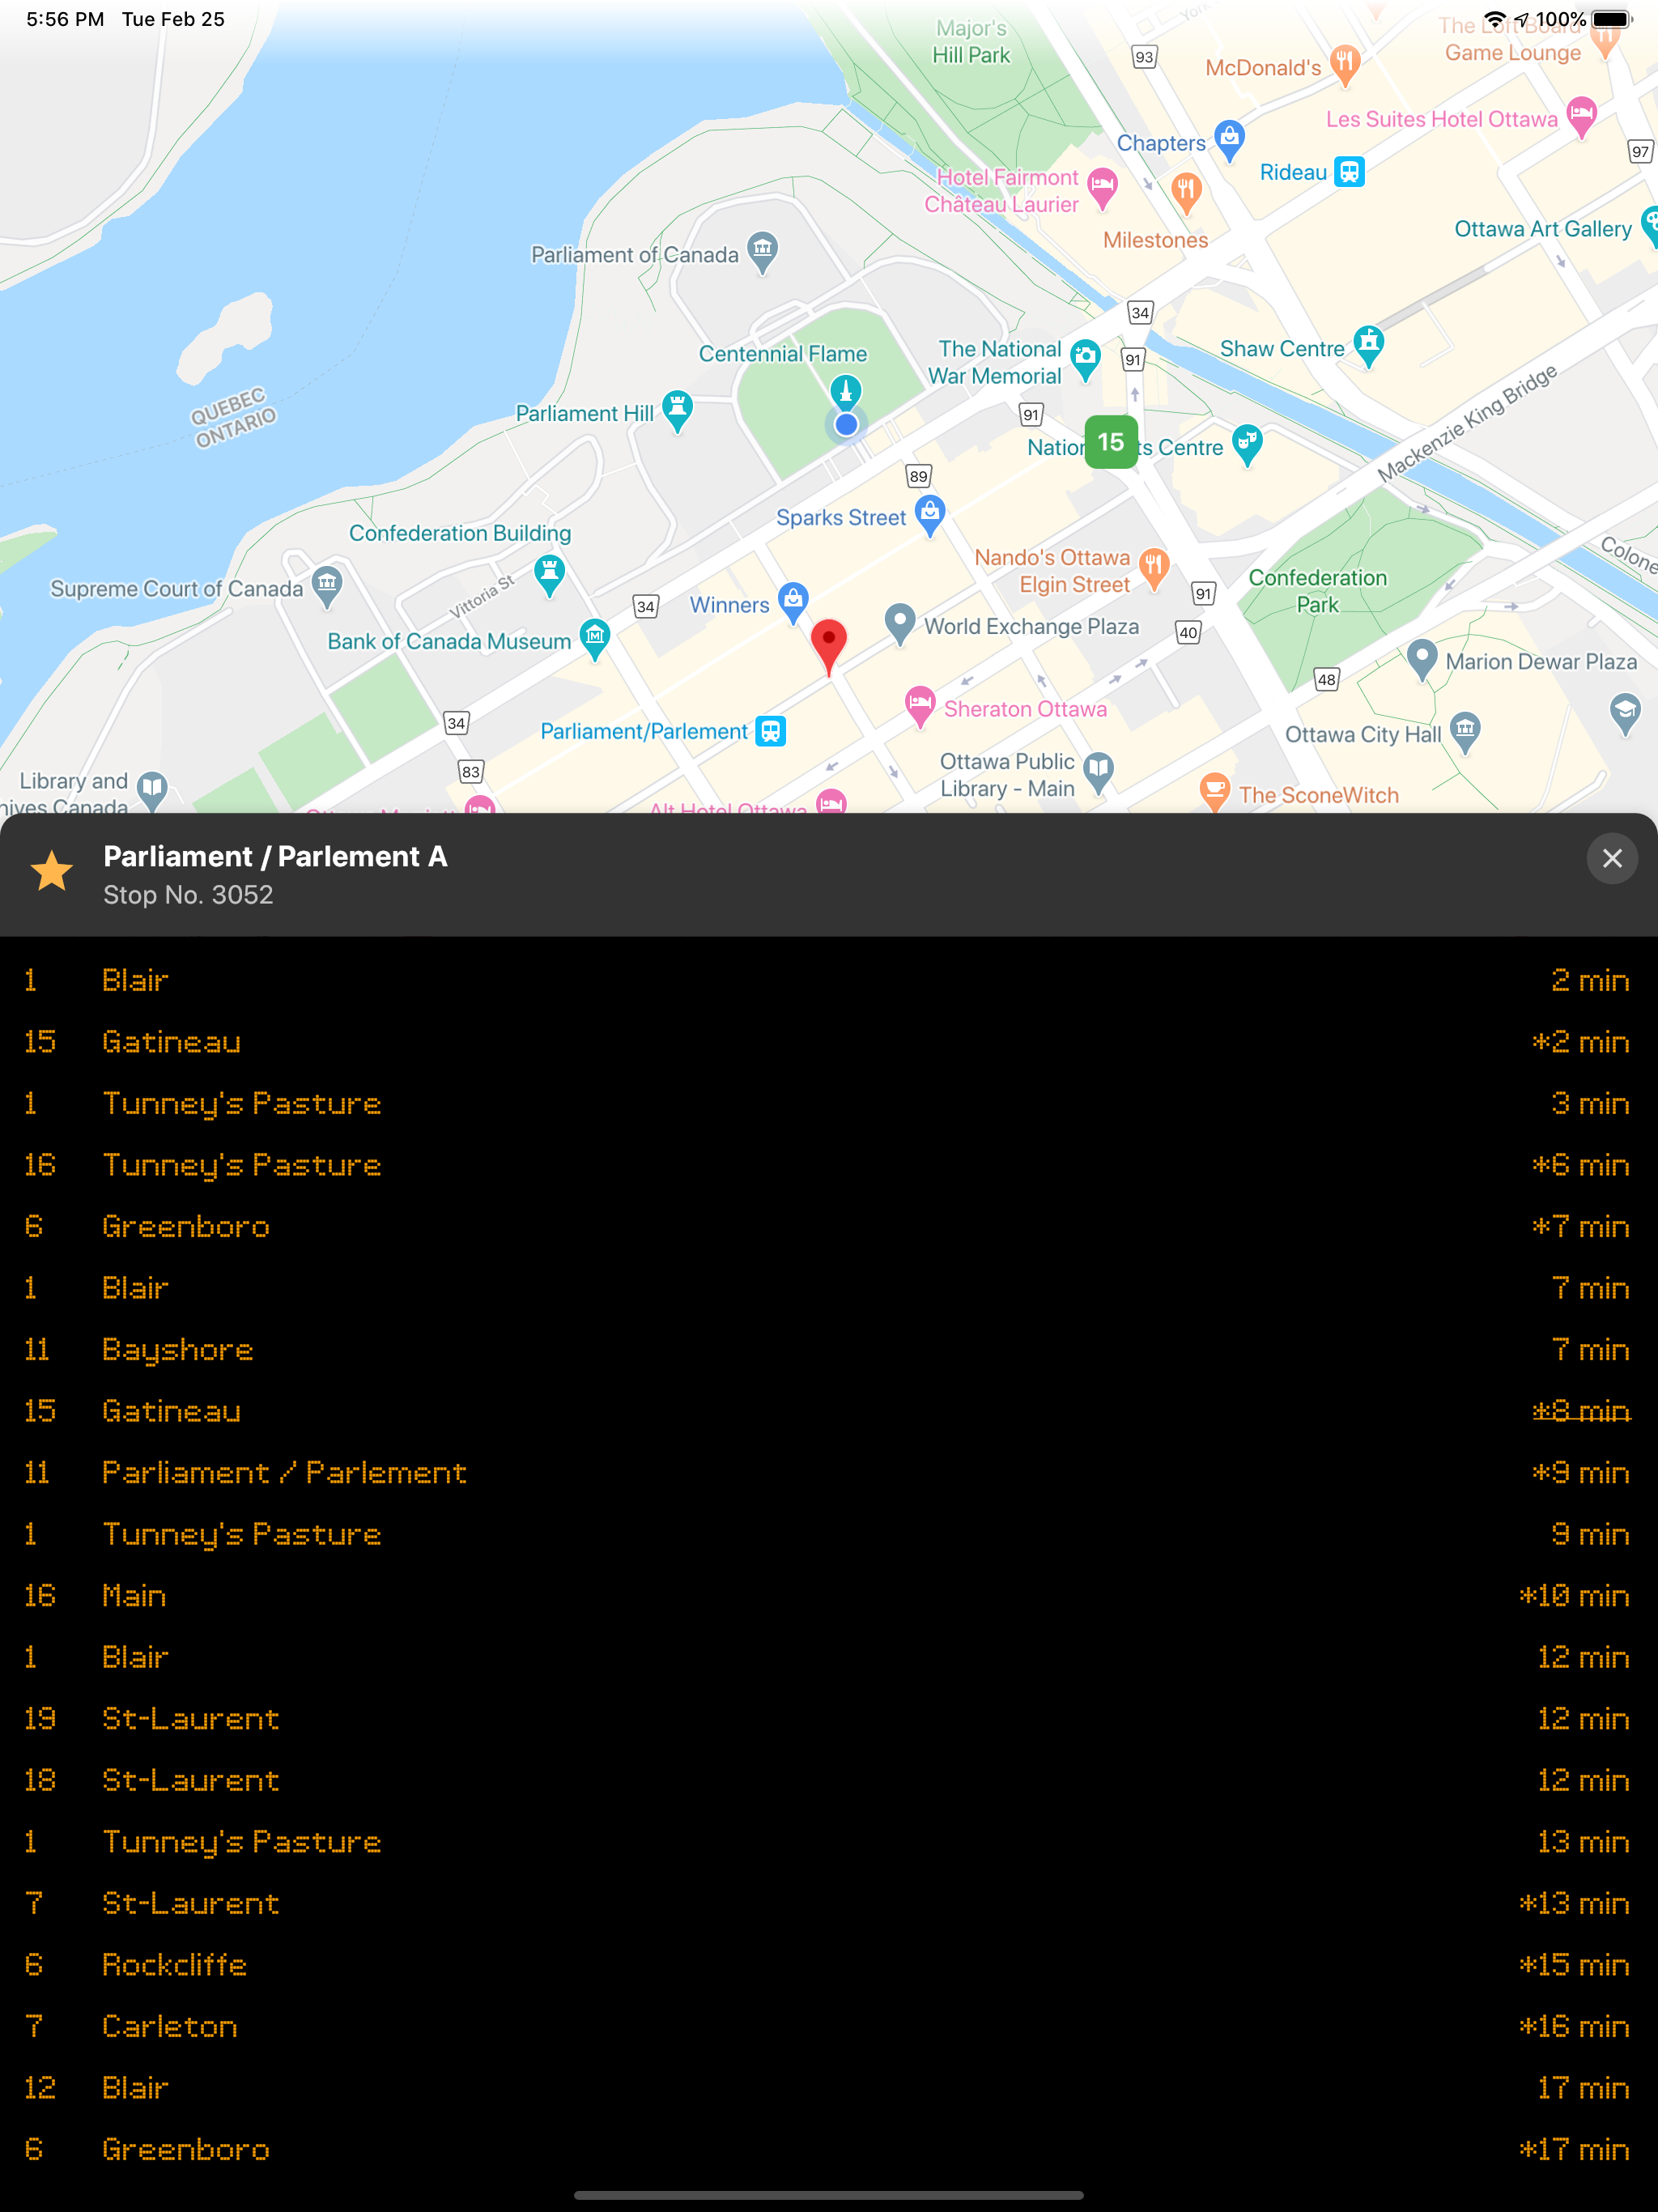Tap the Wi-Fi status icon
The height and width of the screenshot is (2212, 1658).
[x=1494, y=19]
